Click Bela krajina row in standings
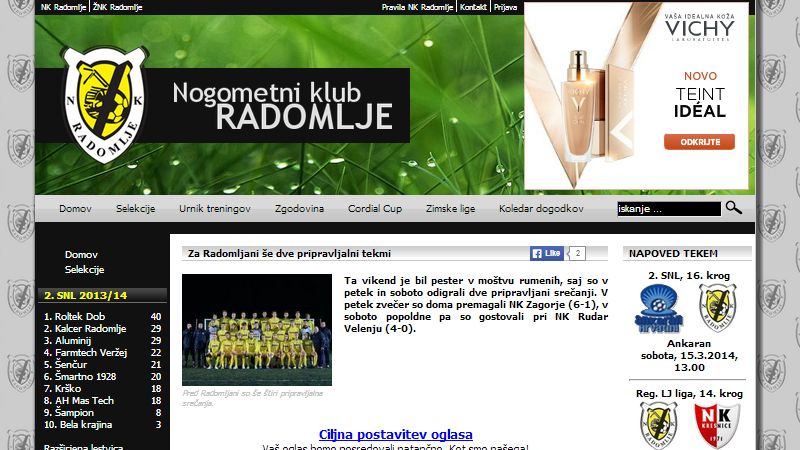This screenshot has width=800, height=450. pos(102,424)
